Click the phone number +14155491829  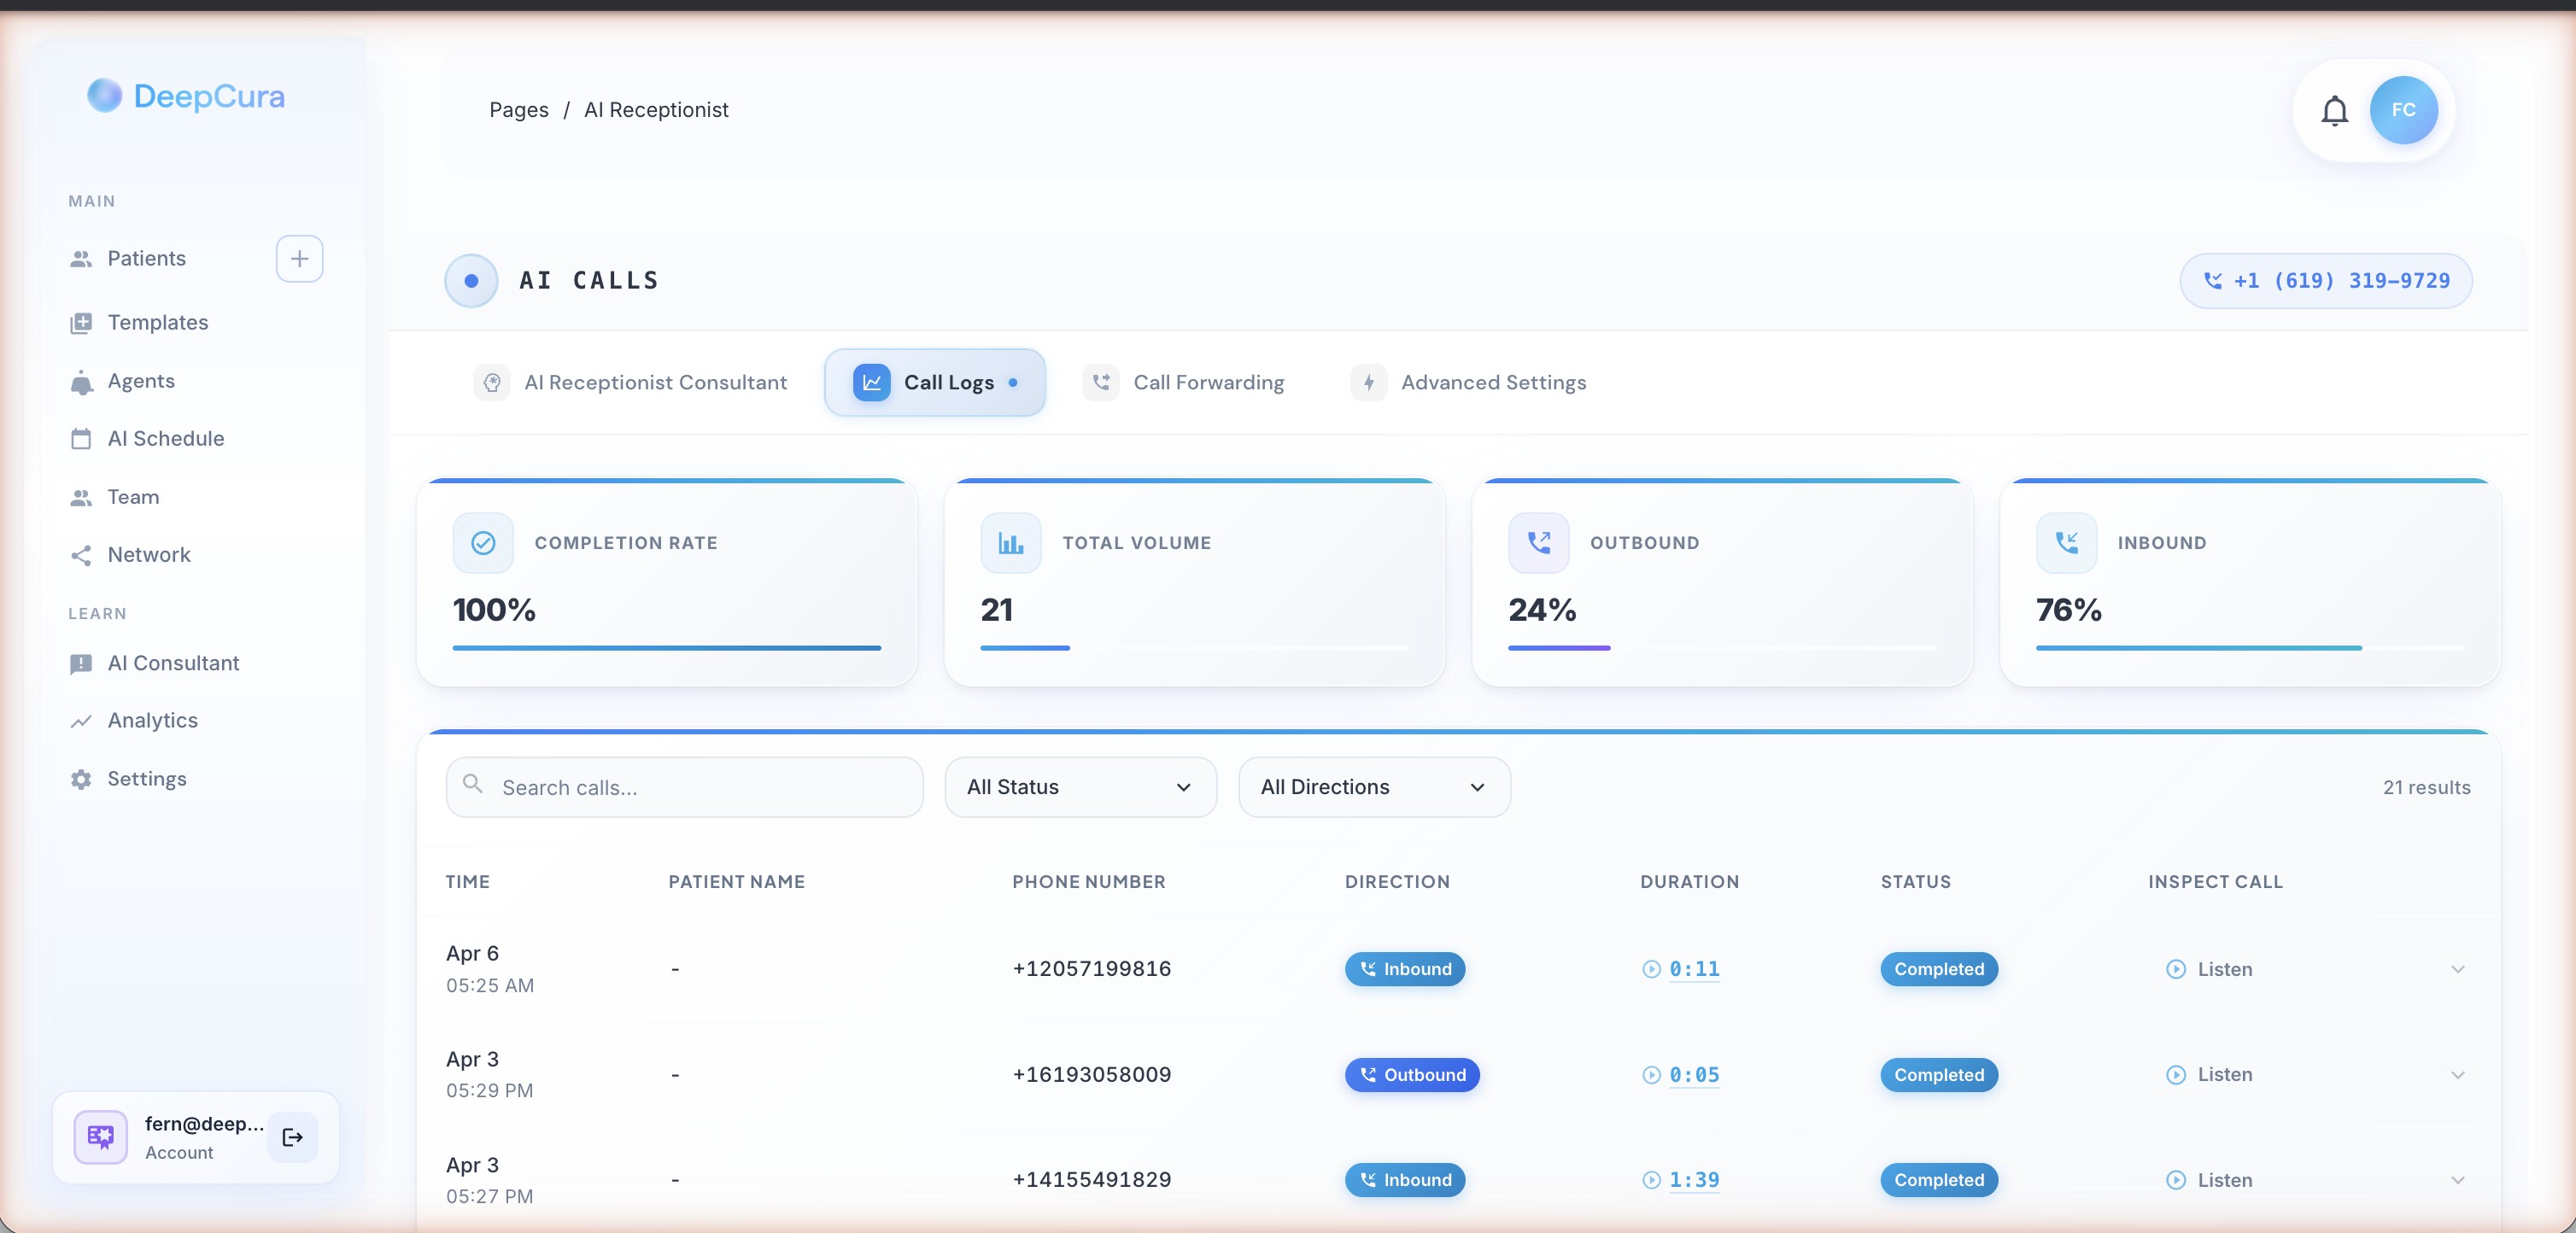[x=1091, y=1180]
